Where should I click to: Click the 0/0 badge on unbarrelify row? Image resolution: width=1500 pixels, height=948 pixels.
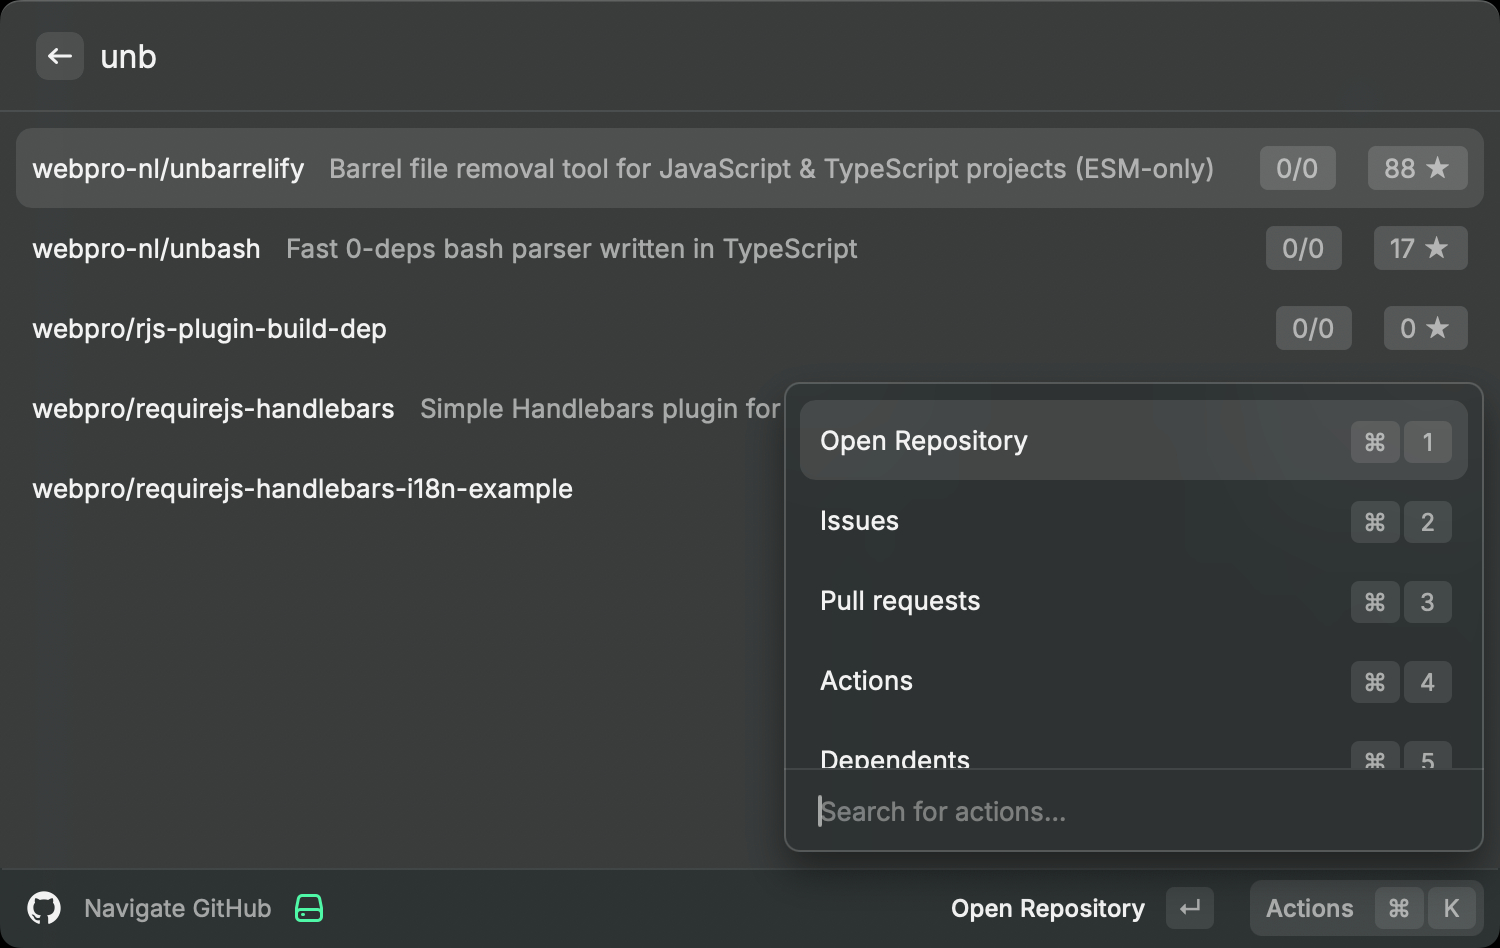pos(1297,168)
